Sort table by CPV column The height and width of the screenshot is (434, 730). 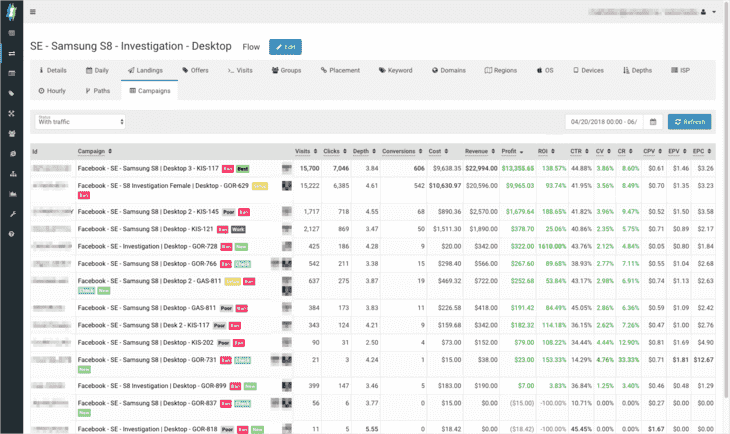(652, 151)
